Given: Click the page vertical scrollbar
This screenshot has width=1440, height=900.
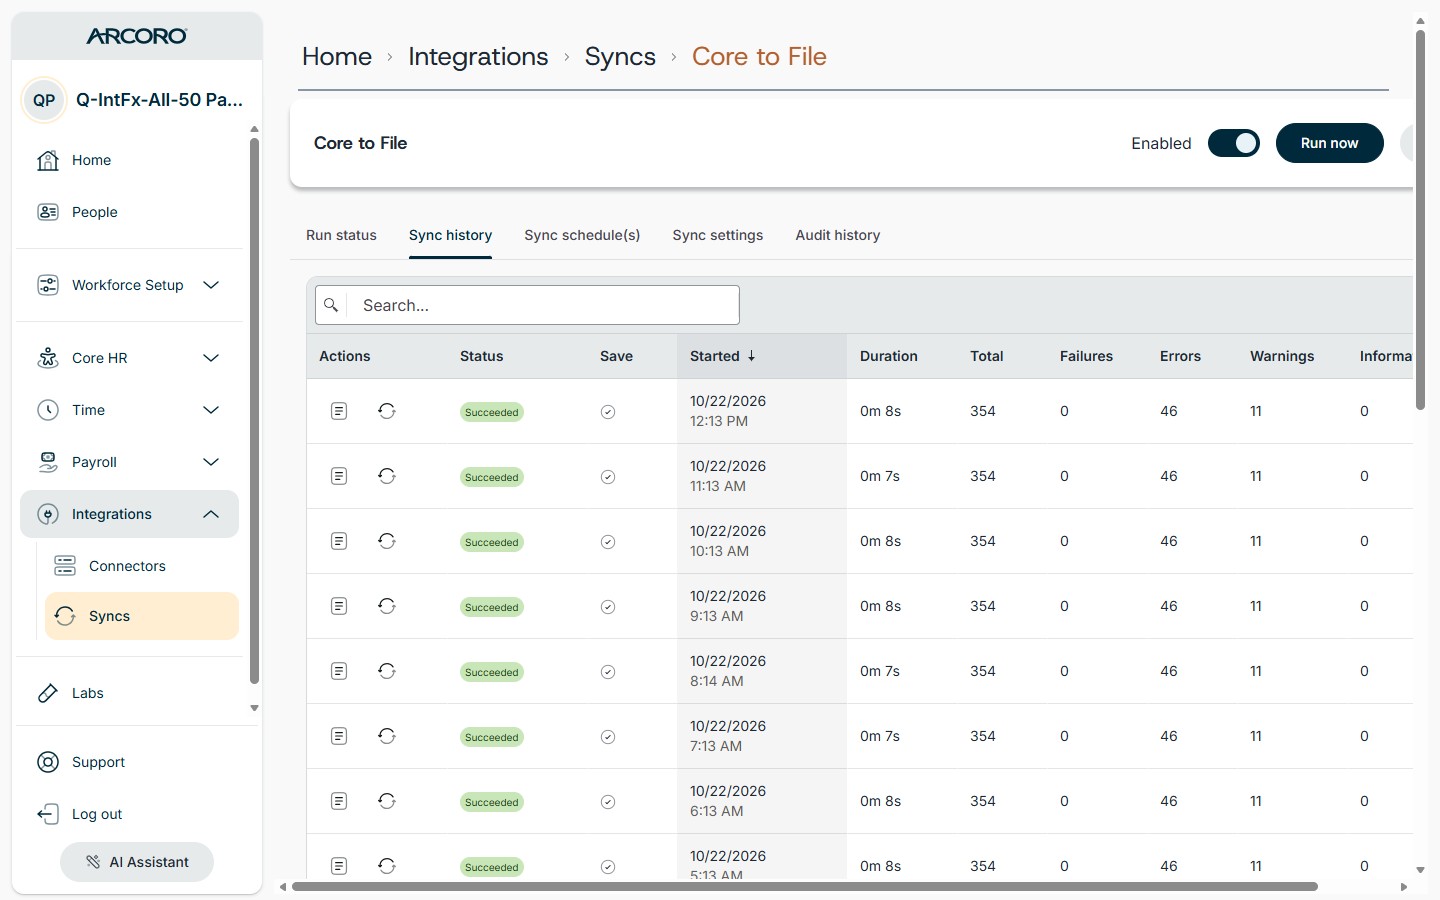Looking at the screenshot, I should tap(1420, 220).
